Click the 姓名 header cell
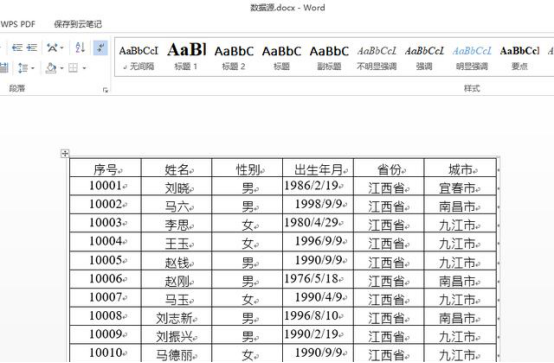This screenshot has height=363, width=554. pyautogui.click(x=176, y=168)
